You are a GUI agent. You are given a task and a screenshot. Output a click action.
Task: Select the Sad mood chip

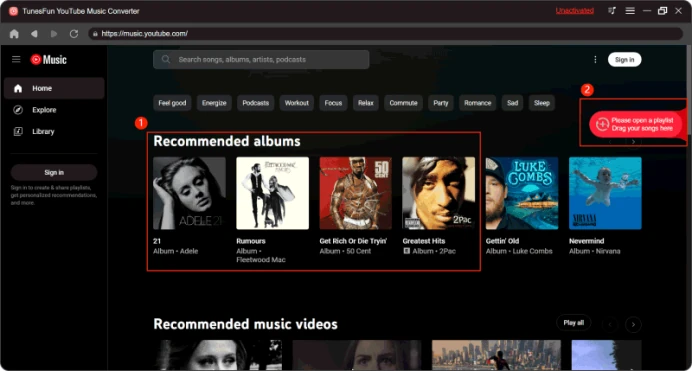point(512,103)
